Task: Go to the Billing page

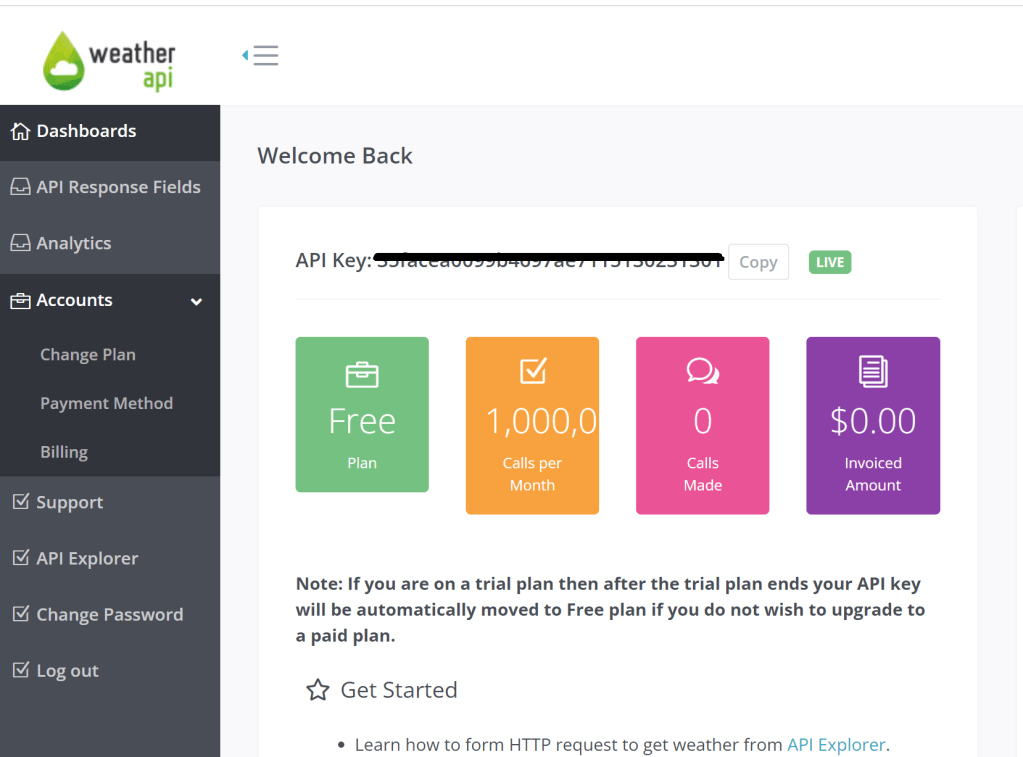Action: pos(64,452)
